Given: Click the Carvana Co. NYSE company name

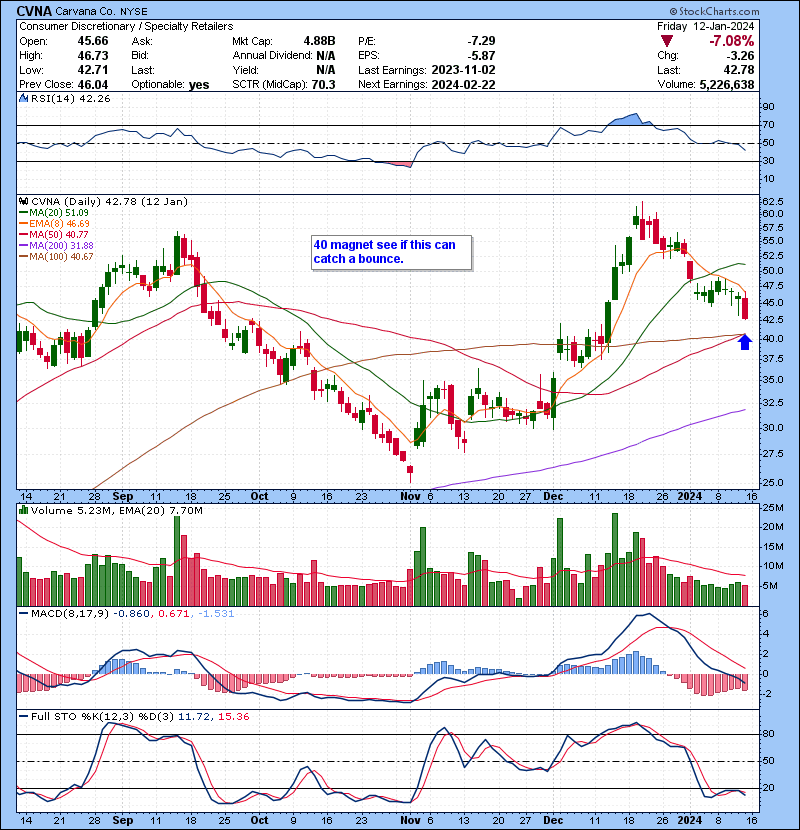Looking at the screenshot, I should point(102,11).
